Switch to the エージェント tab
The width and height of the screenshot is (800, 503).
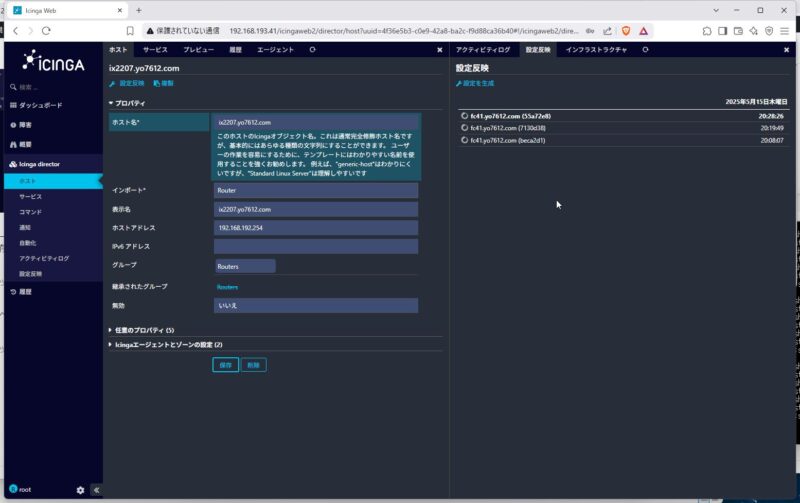275,49
